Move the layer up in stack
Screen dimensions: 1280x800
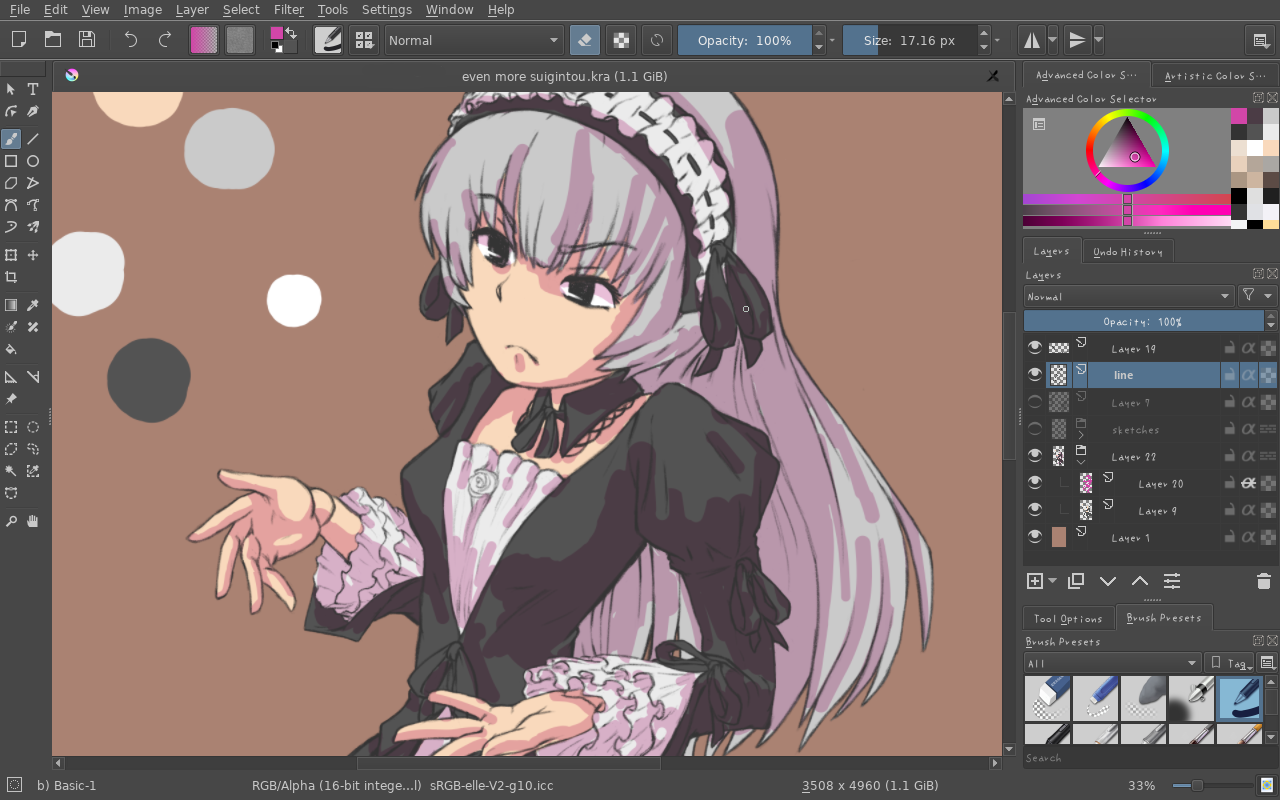[x=1140, y=581]
